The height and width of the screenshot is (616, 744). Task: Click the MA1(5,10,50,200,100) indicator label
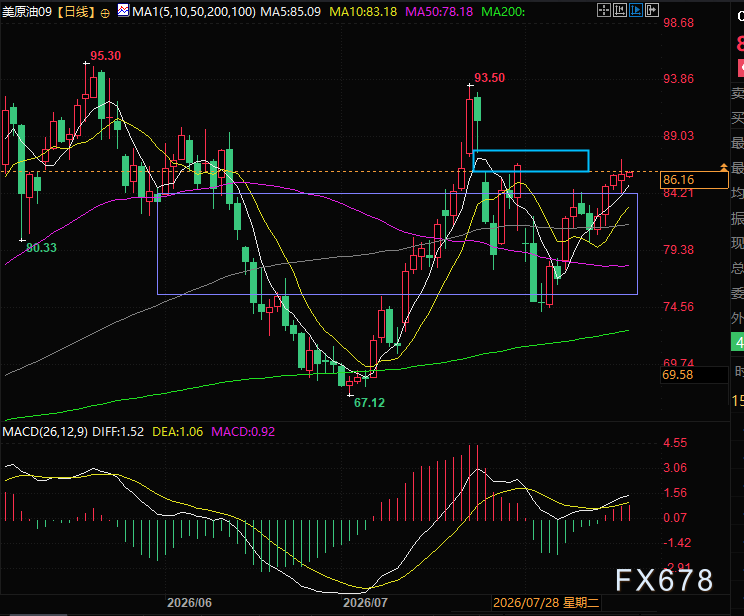[x=194, y=12]
